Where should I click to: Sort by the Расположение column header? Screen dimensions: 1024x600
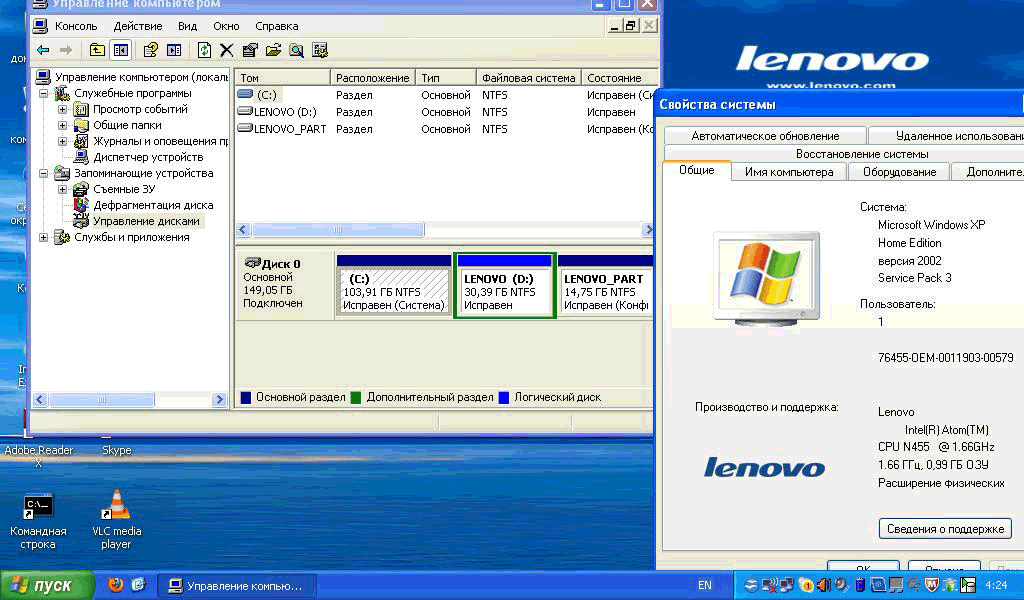tap(372, 78)
